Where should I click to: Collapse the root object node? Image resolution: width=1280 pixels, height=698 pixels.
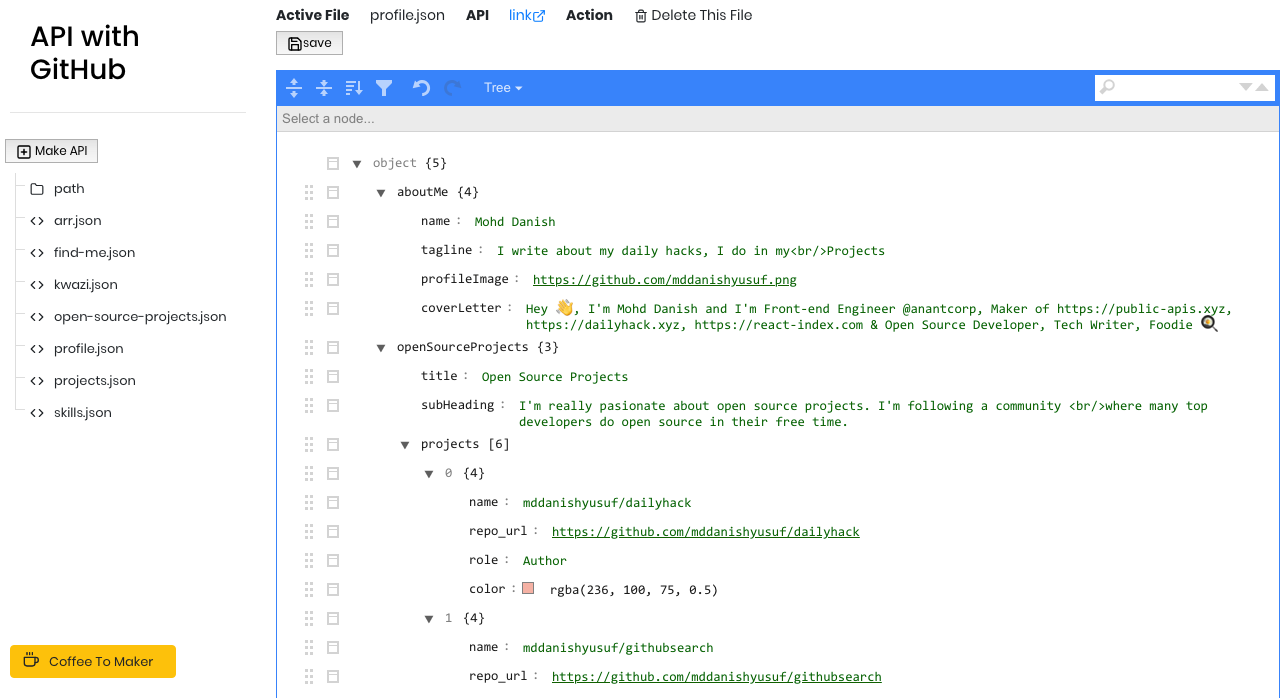pyautogui.click(x=357, y=163)
